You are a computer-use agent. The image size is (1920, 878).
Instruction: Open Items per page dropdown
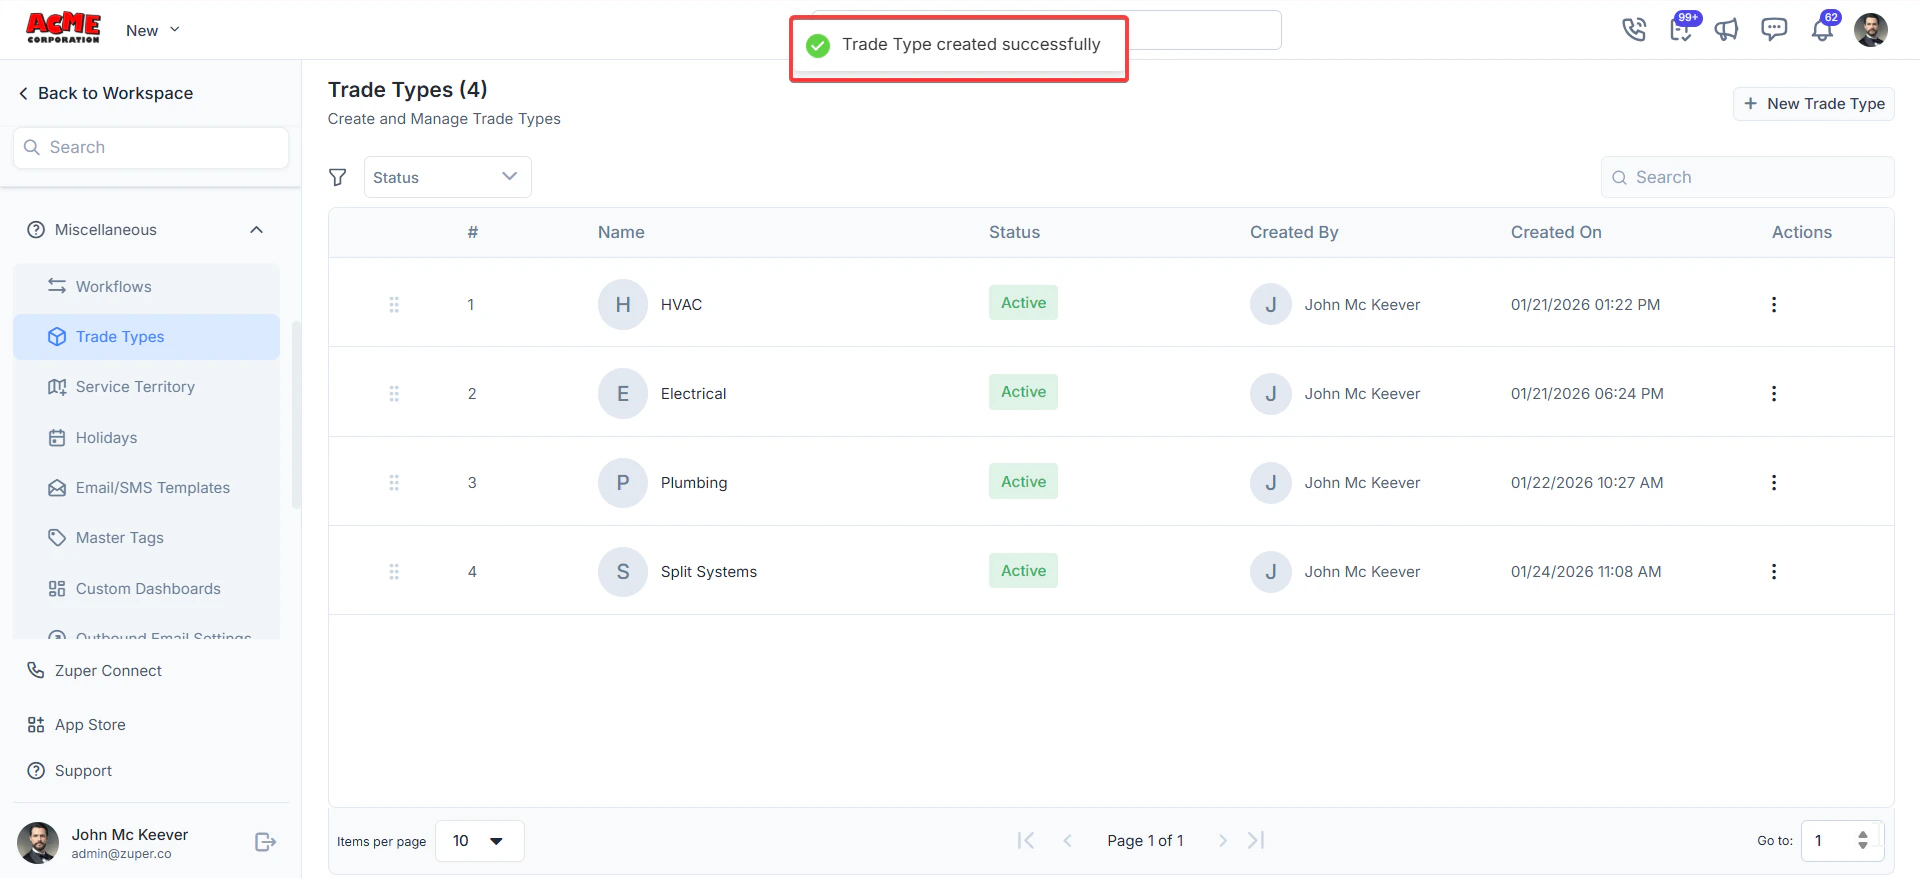(x=479, y=841)
